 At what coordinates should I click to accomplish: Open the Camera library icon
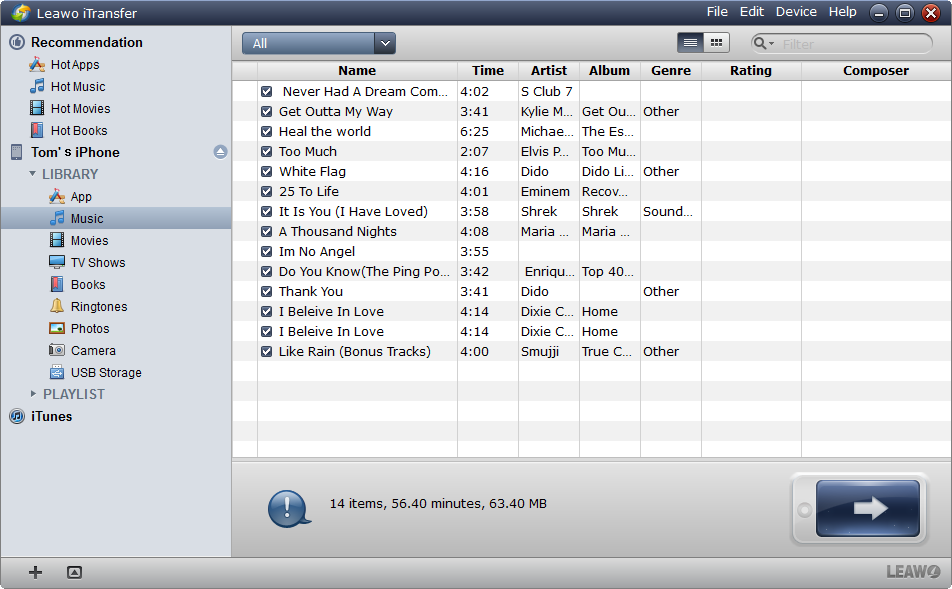click(x=57, y=350)
